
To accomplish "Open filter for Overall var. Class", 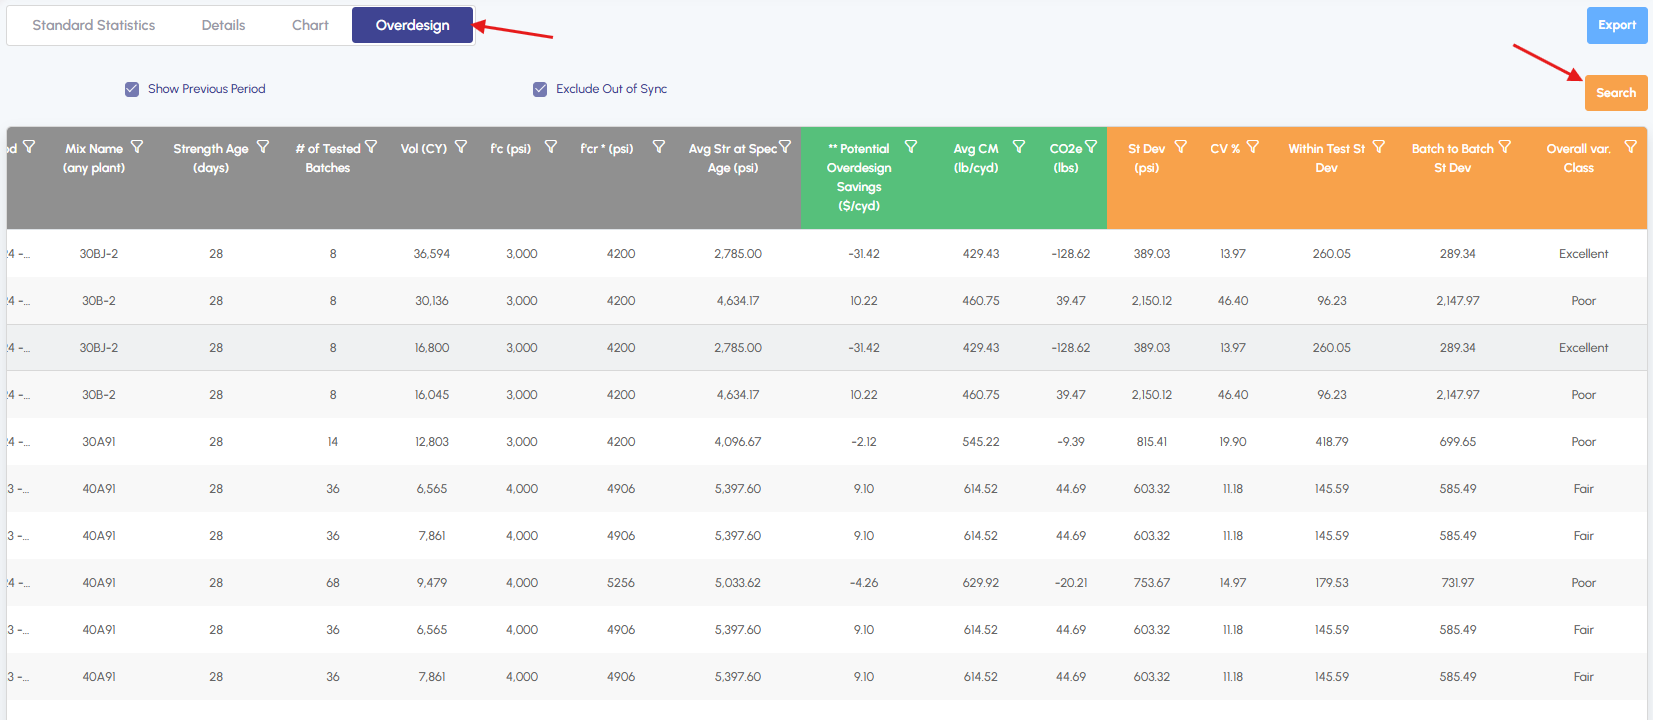I will 1631,147.
